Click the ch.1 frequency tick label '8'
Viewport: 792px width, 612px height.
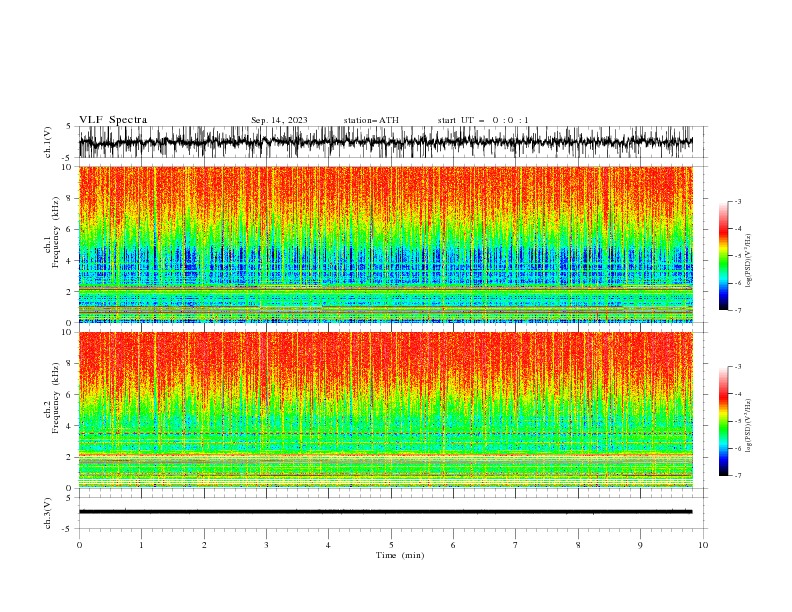pyautogui.click(x=70, y=198)
